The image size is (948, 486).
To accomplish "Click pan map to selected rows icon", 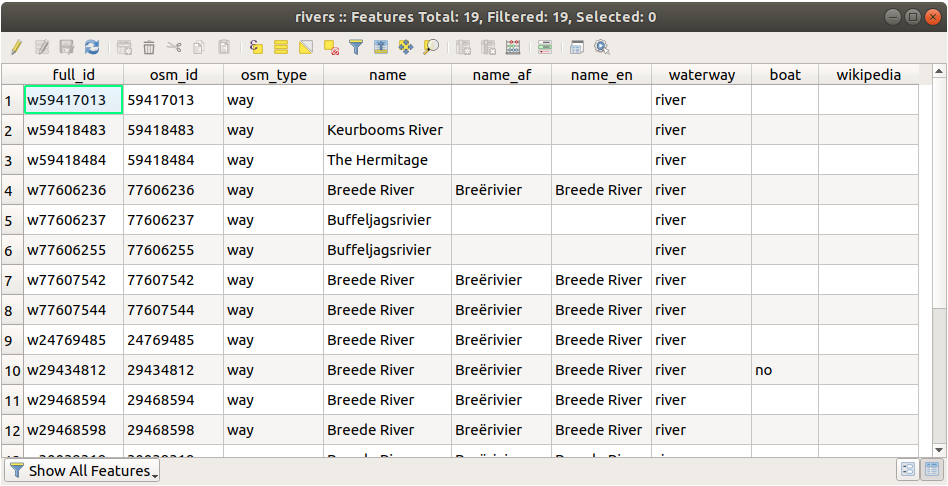I will coord(405,47).
